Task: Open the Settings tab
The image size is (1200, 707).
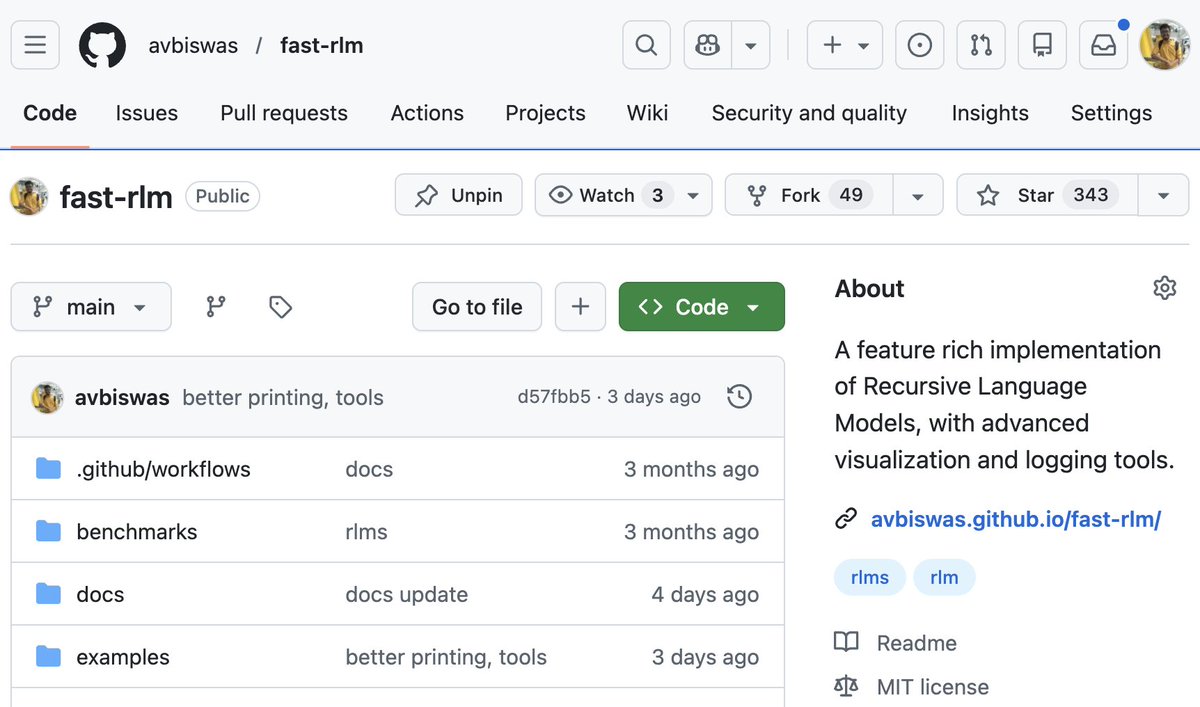Action: [x=1111, y=113]
